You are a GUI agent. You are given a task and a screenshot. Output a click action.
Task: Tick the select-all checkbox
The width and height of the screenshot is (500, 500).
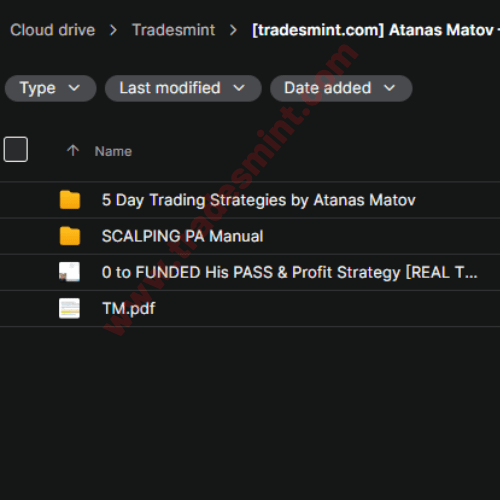pos(16,149)
